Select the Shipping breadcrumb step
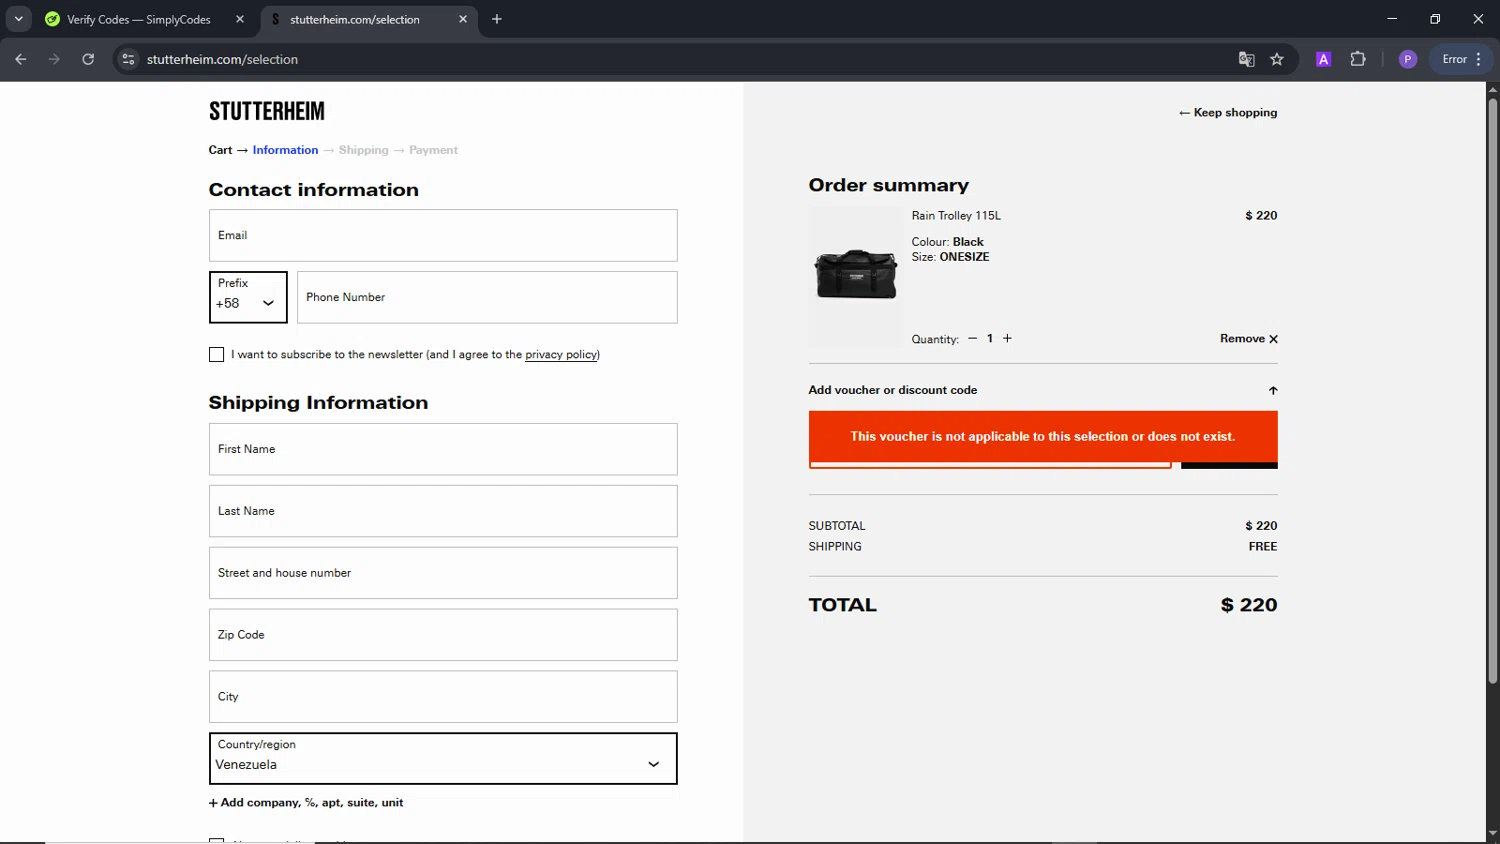The width and height of the screenshot is (1500, 844). (x=363, y=150)
